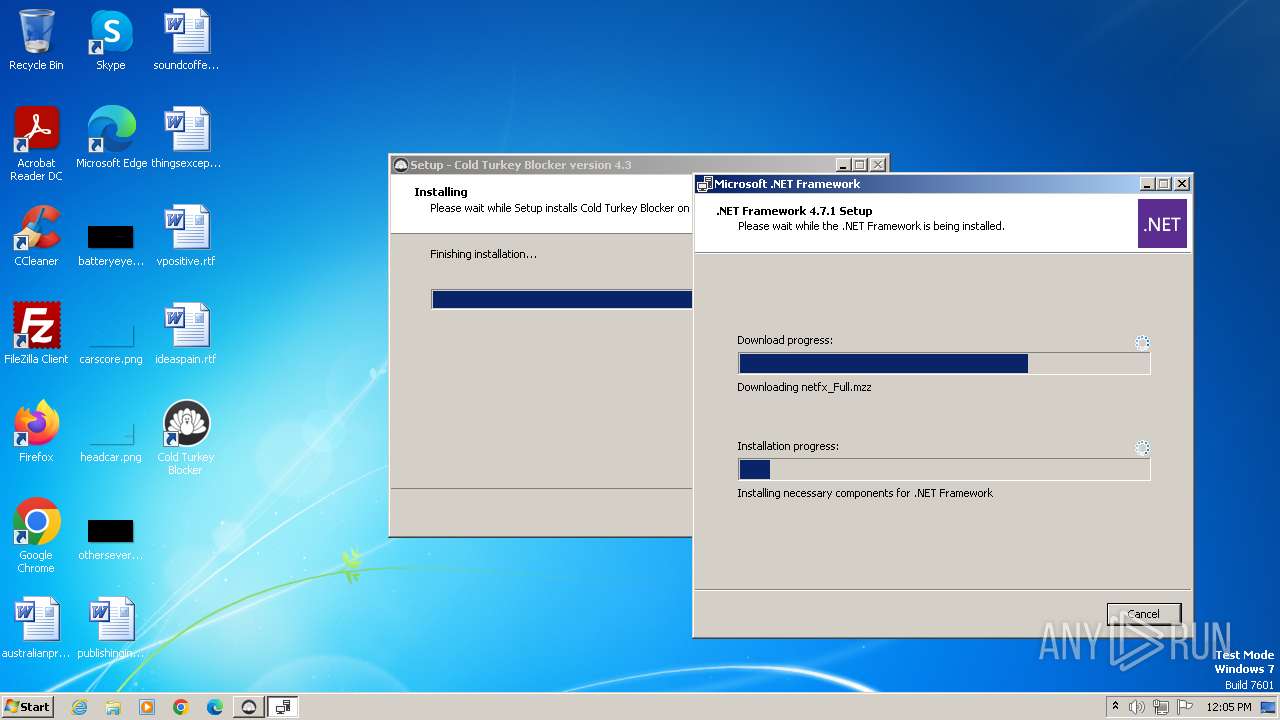Select the soundcoffe document icon
The image size is (1280, 720).
pos(186,40)
